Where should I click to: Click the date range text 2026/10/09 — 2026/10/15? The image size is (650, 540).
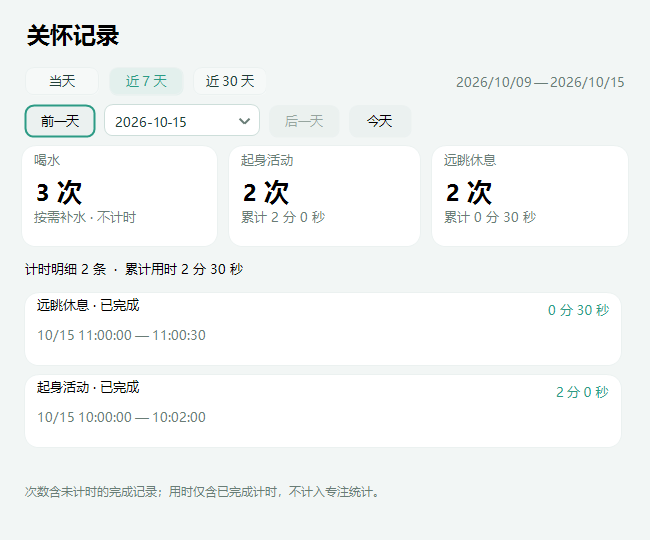point(540,82)
